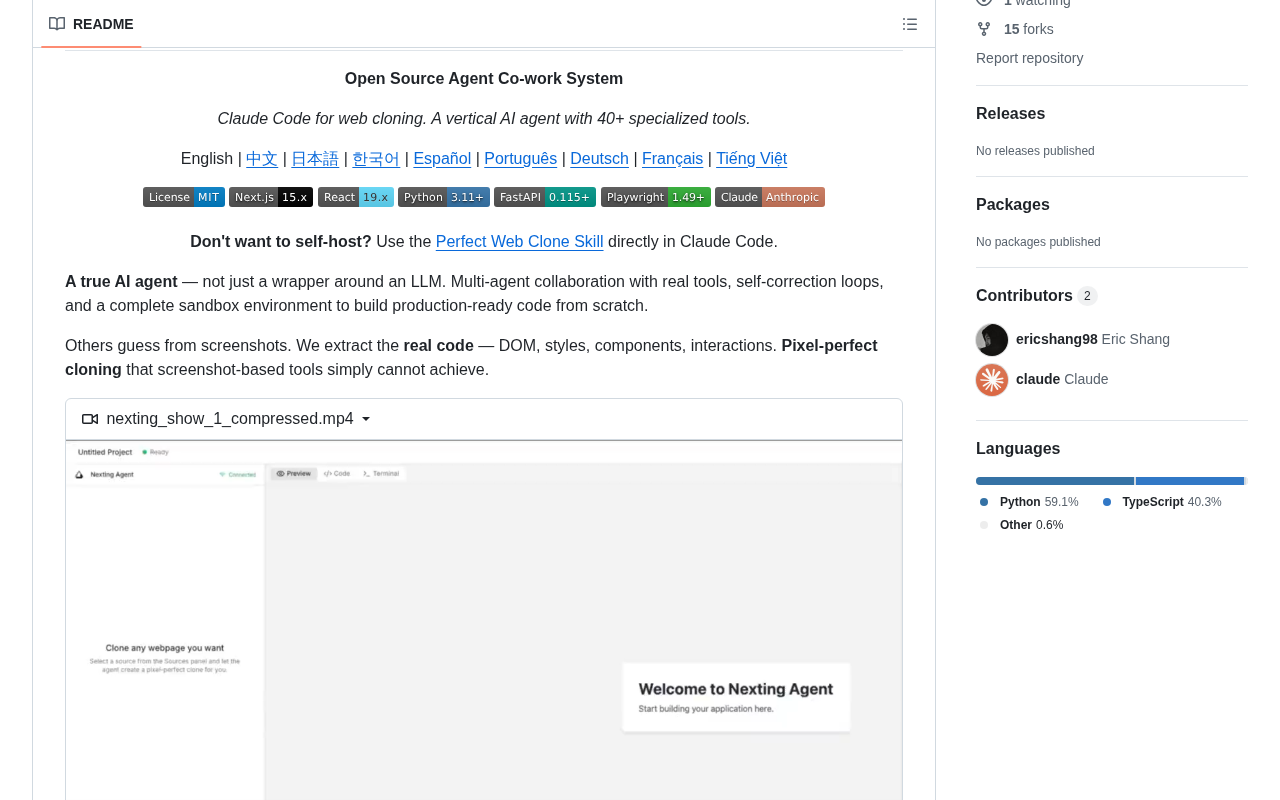This screenshot has height=800, width=1280.
Task: Click the Python segment of the language bar
Action: click(1055, 481)
